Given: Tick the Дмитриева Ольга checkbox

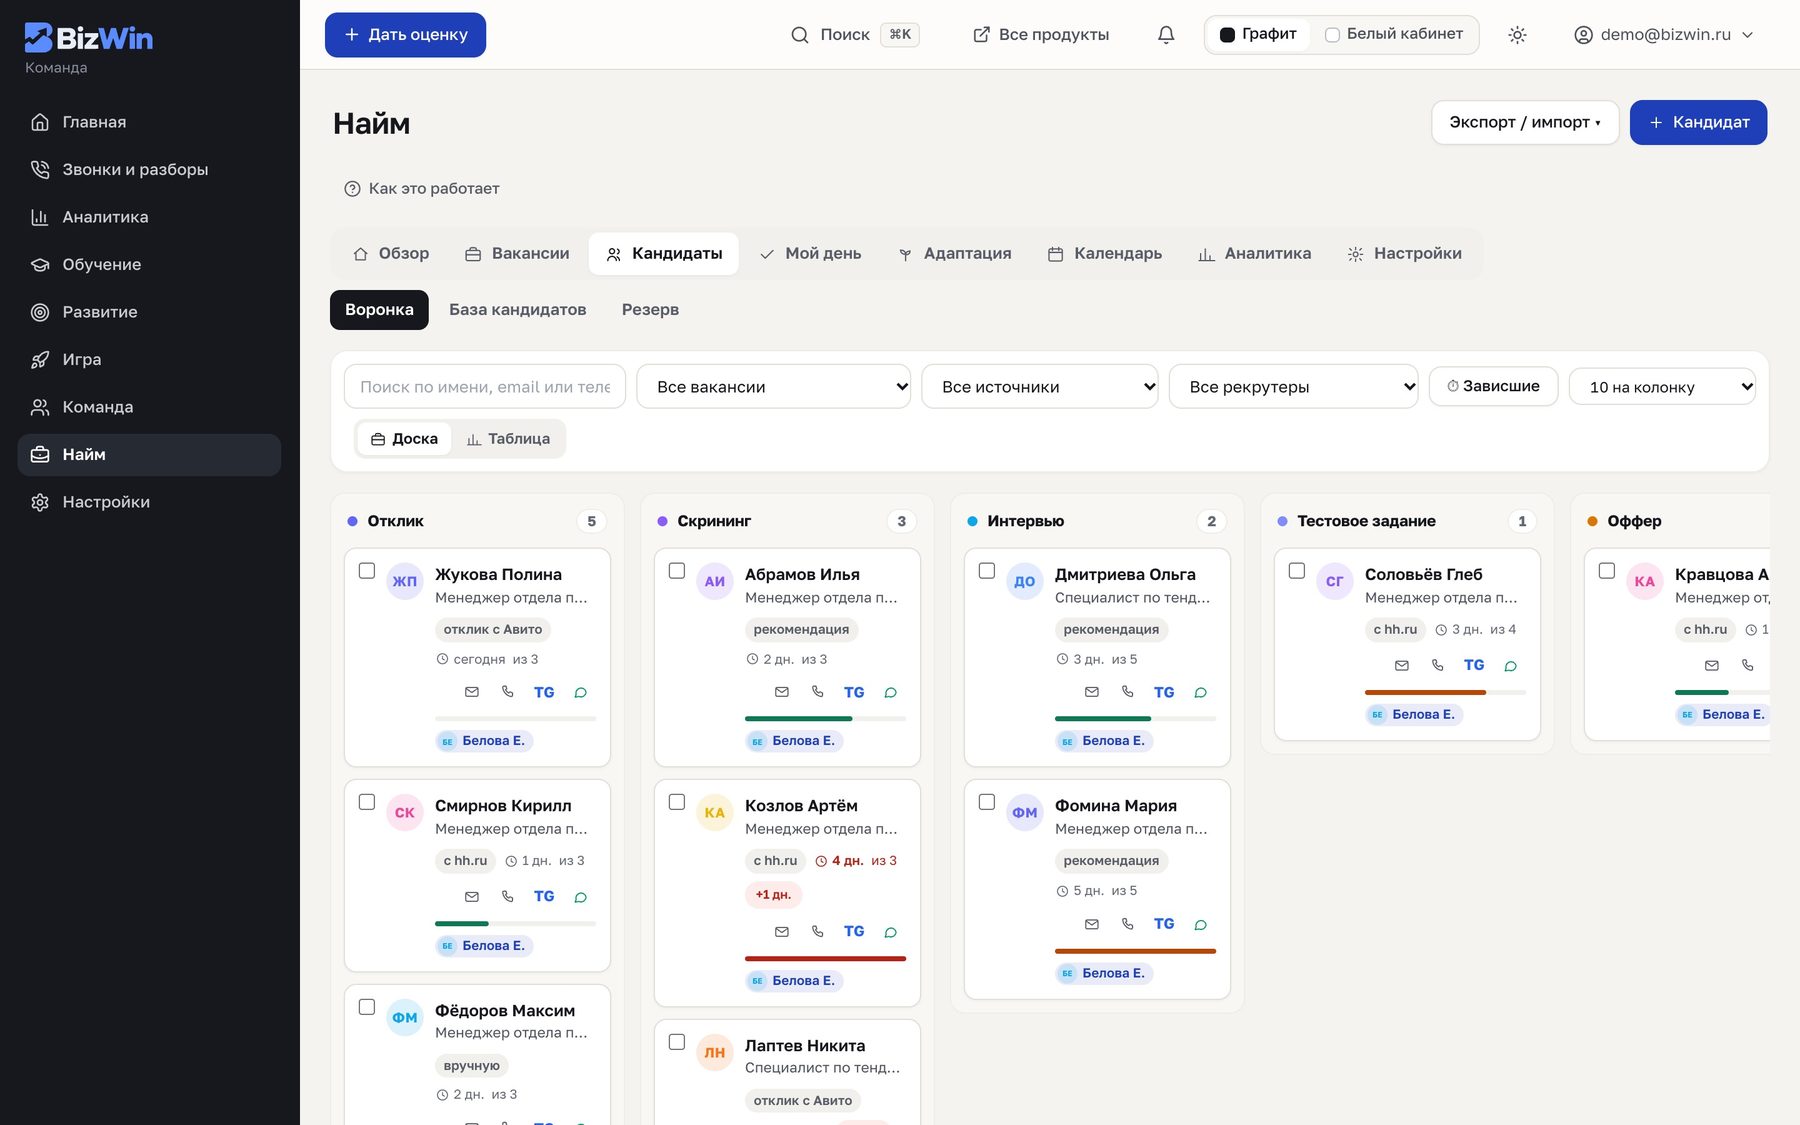Looking at the screenshot, I should 987,571.
